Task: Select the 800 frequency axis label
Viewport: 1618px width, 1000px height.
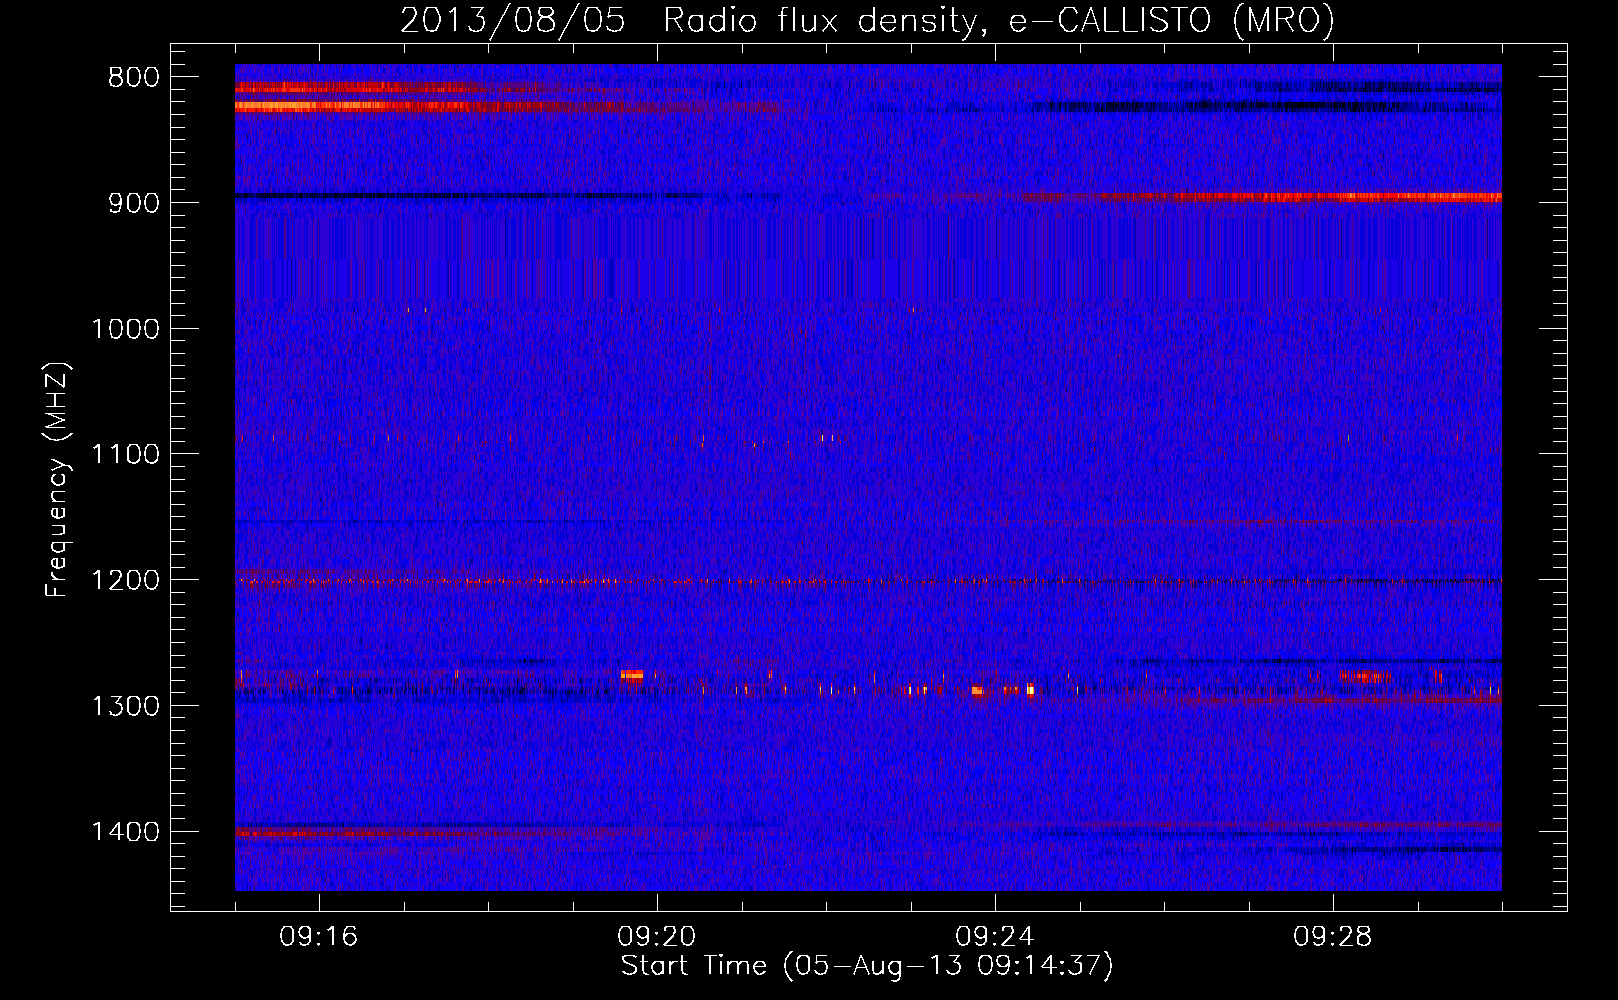Action: point(133,78)
